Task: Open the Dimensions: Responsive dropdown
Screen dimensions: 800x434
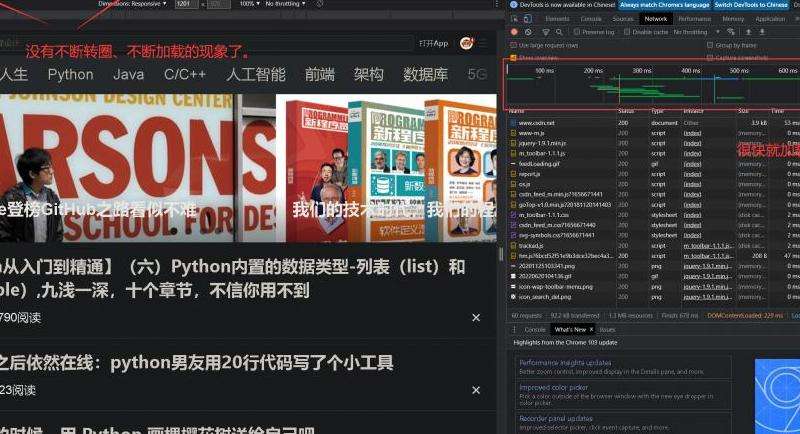Action: point(133,4)
